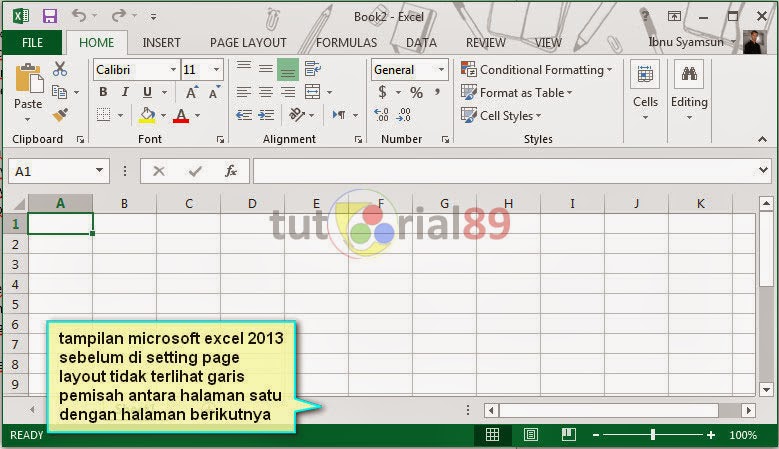Open the FILE tab
779x449 pixels.
pyautogui.click(x=32, y=43)
